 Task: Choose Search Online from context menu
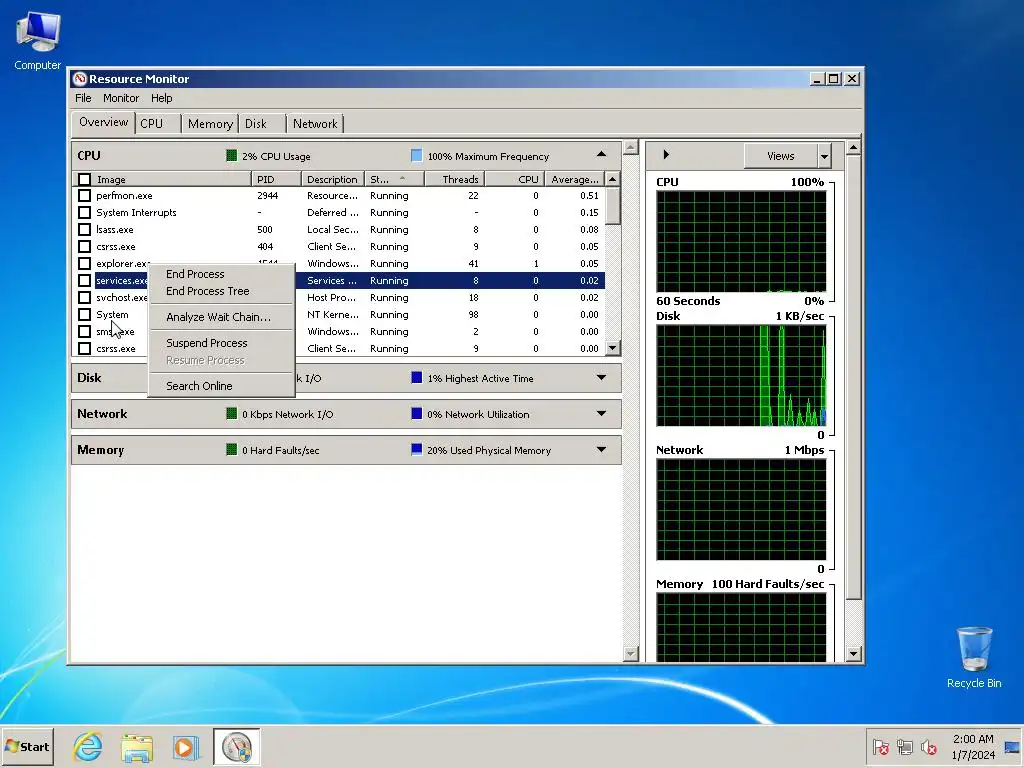click(199, 386)
